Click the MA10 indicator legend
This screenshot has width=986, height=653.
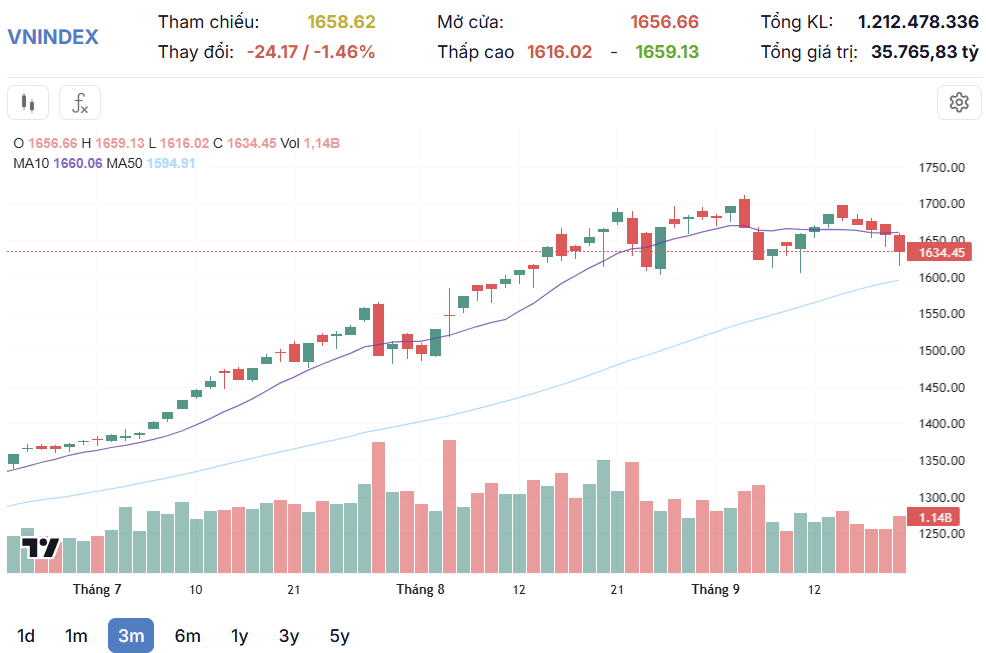coord(57,164)
